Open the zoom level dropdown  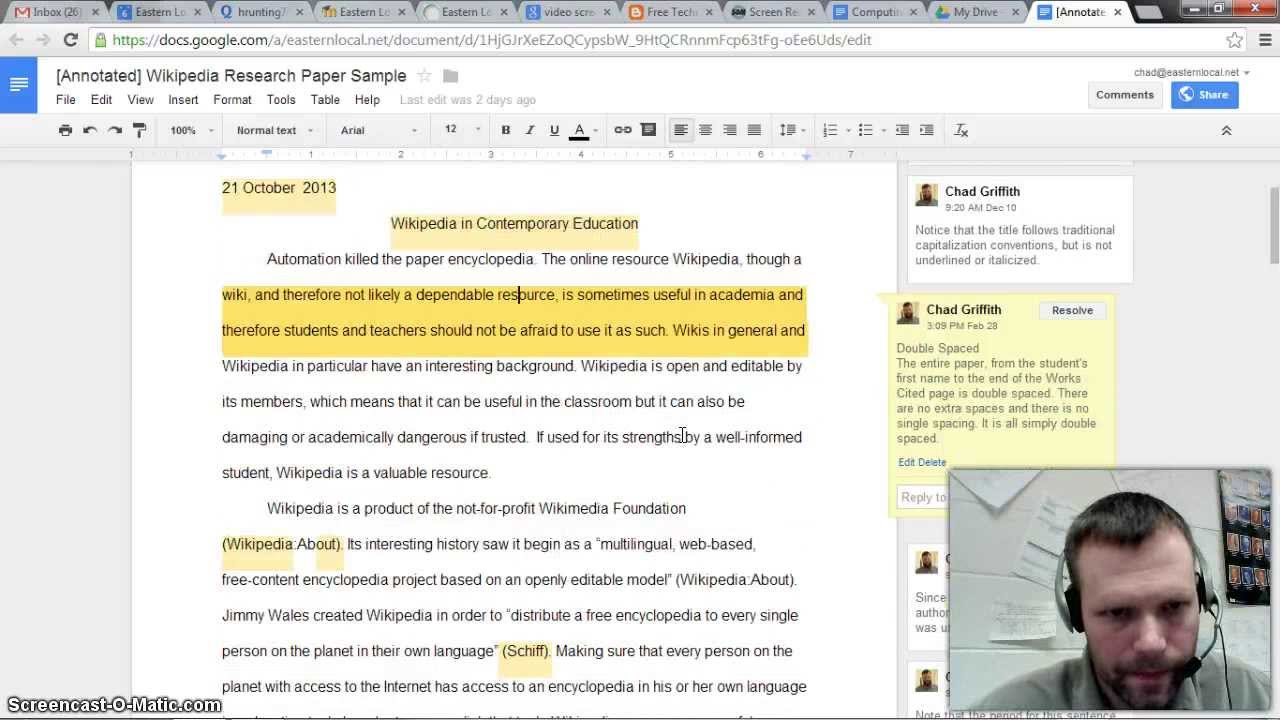[x=192, y=130]
